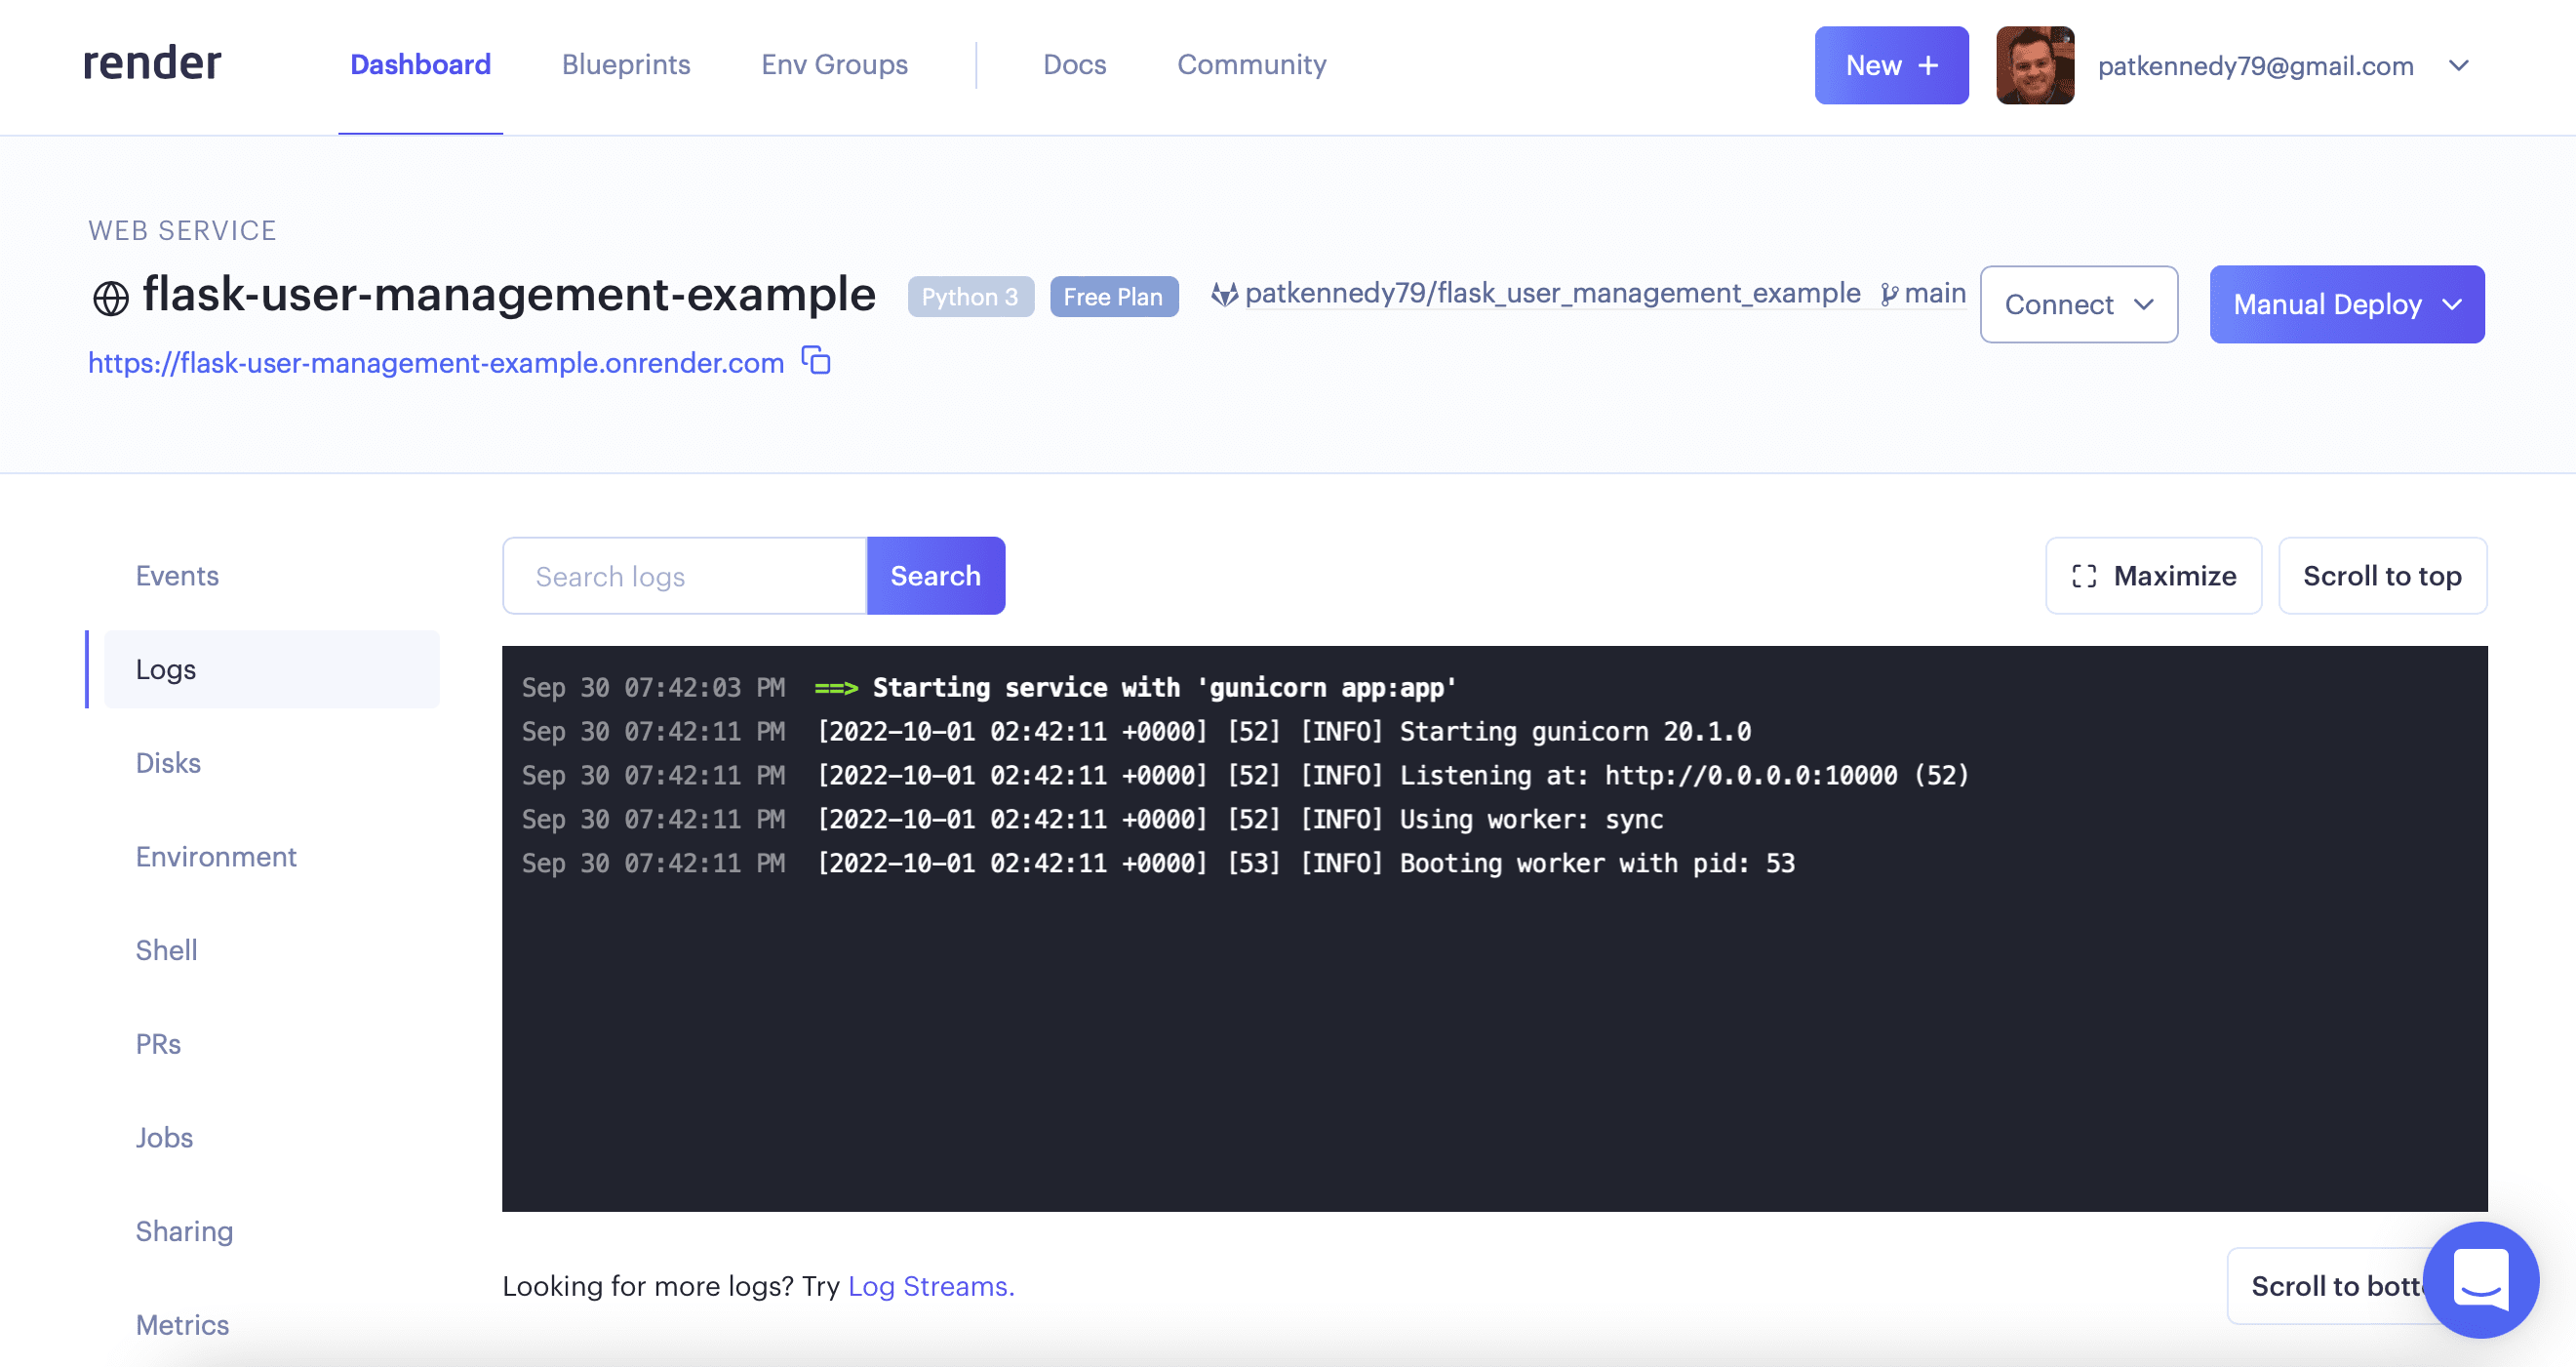Image resolution: width=2576 pixels, height=1367 pixels.
Task: Click the profile avatar photo
Action: [x=2035, y=65]
